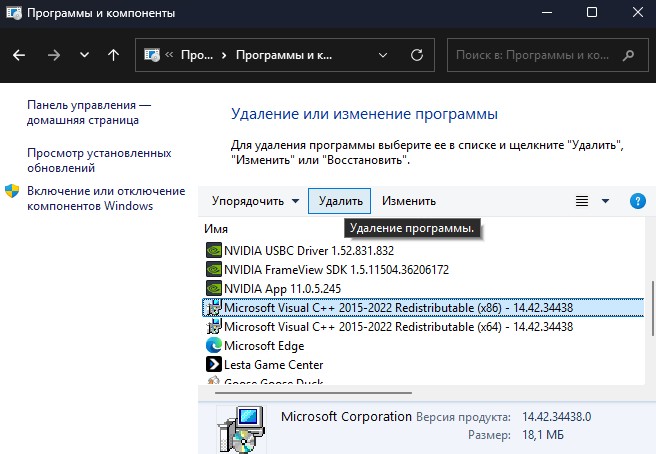
Task: Close the 'Программы и компоненты' window
Action: pos(638,13)
